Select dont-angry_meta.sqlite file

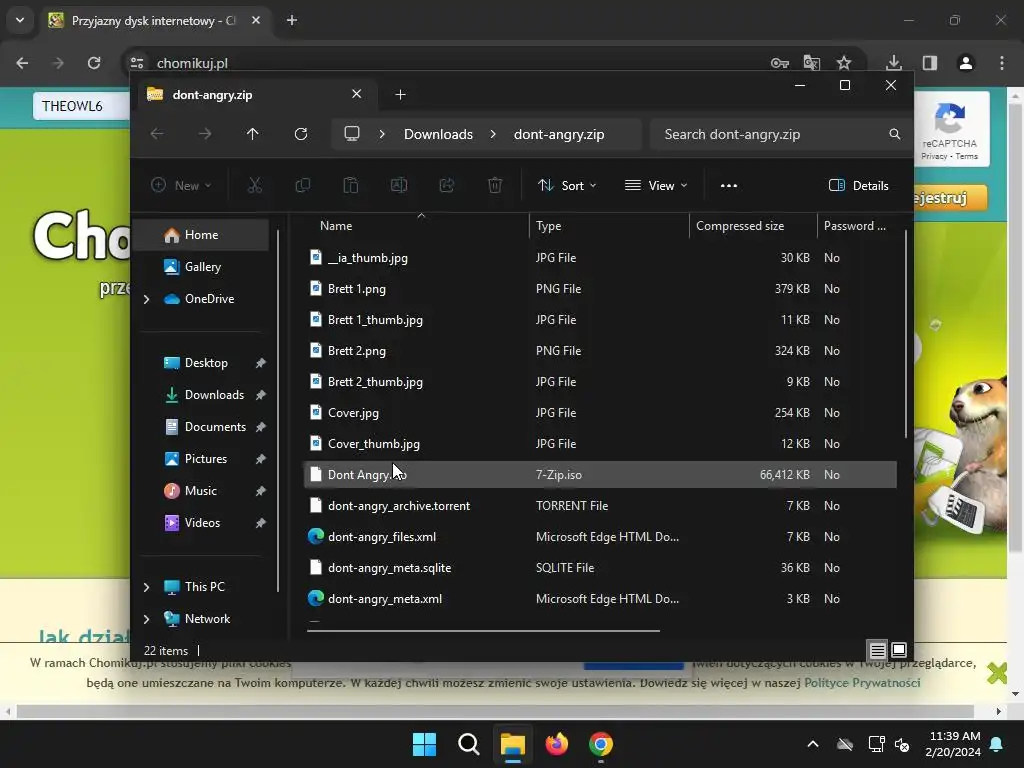click(x=600, y=568)
